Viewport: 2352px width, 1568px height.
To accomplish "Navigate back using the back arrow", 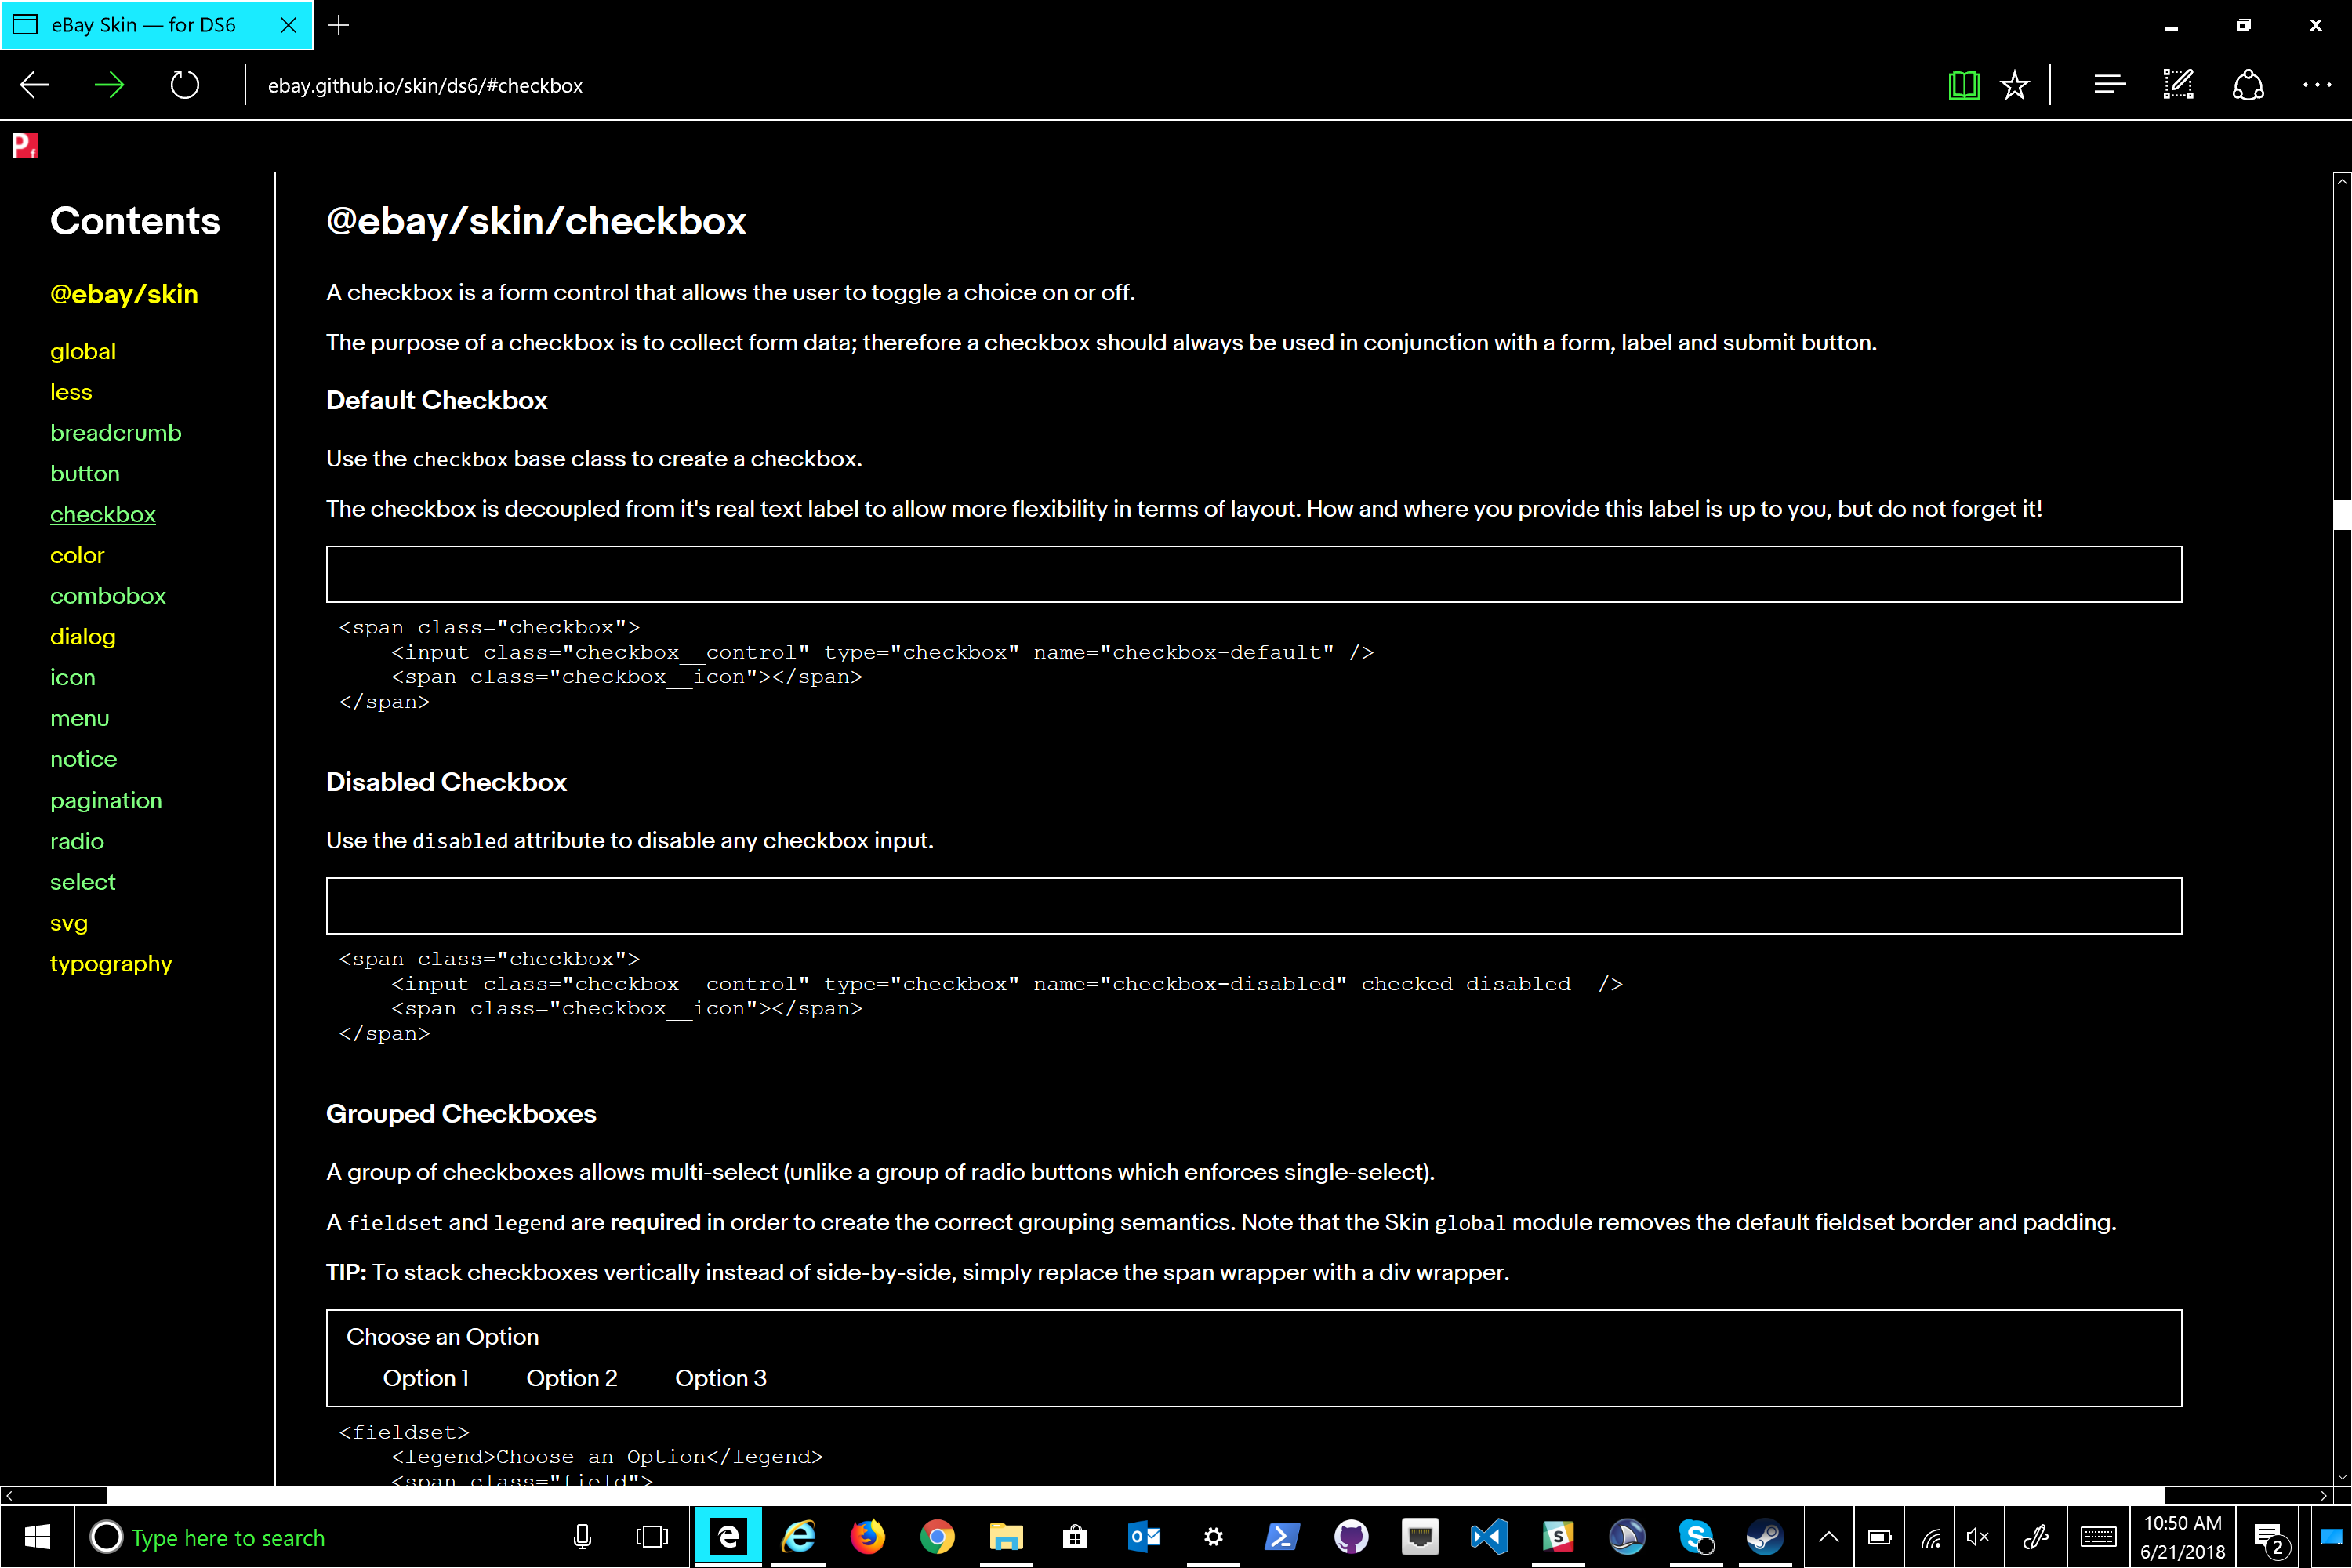I will click(x=33, y=85).
